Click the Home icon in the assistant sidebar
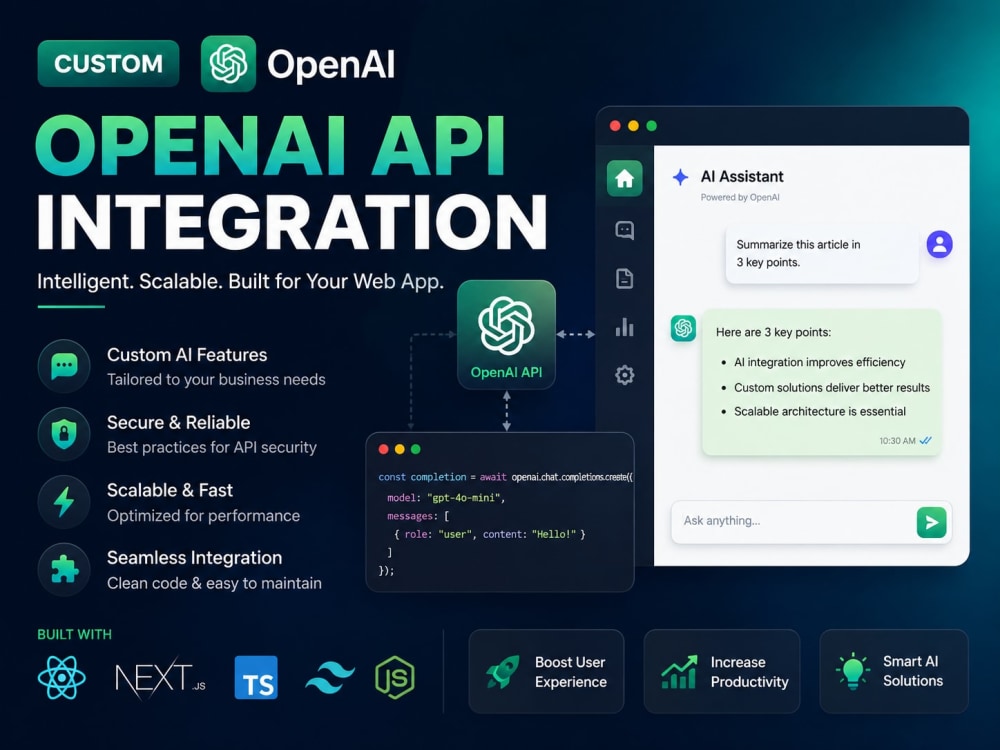This screenshot has height=750, width=1000. click(624, 179)
